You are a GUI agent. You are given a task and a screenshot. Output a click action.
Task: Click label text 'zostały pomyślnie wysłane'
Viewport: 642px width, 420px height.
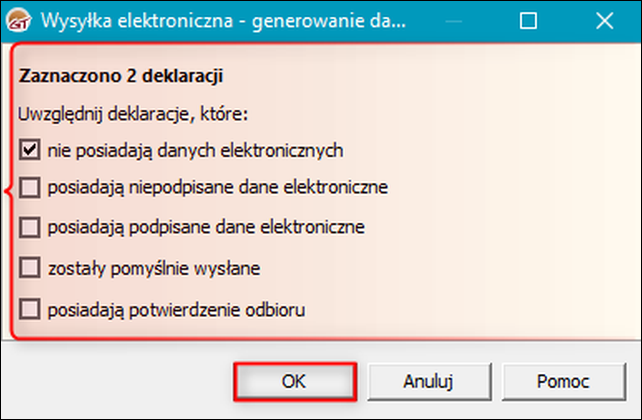pos(154,269)
